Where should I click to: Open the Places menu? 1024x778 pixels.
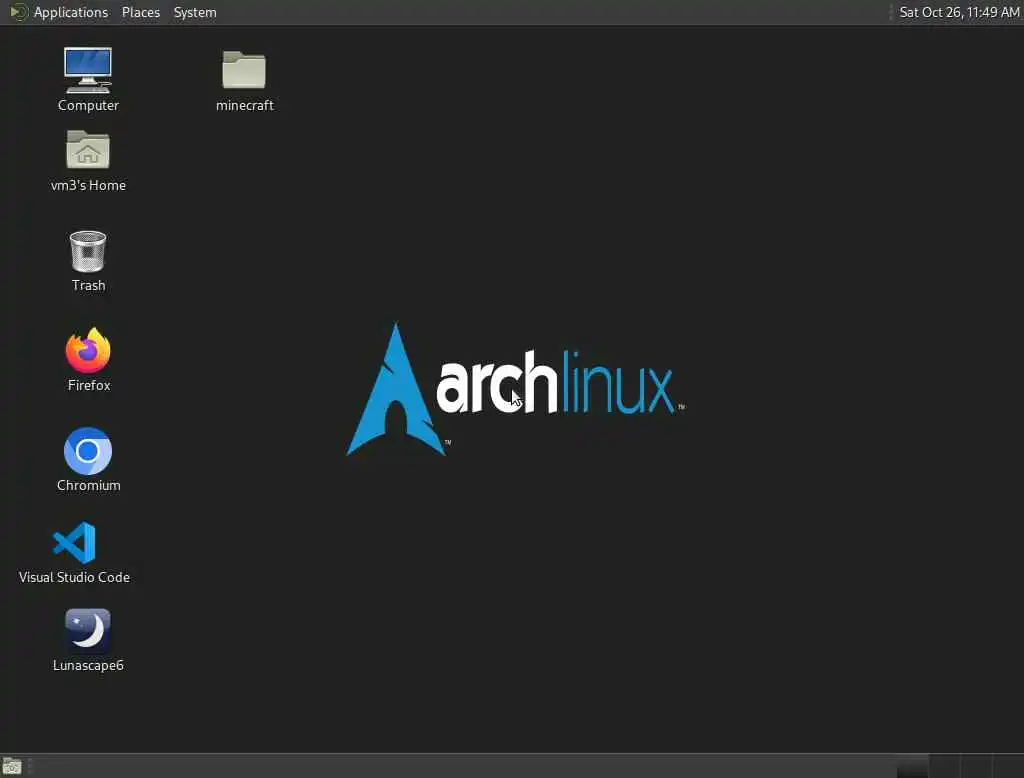click(x=141, y=12)
